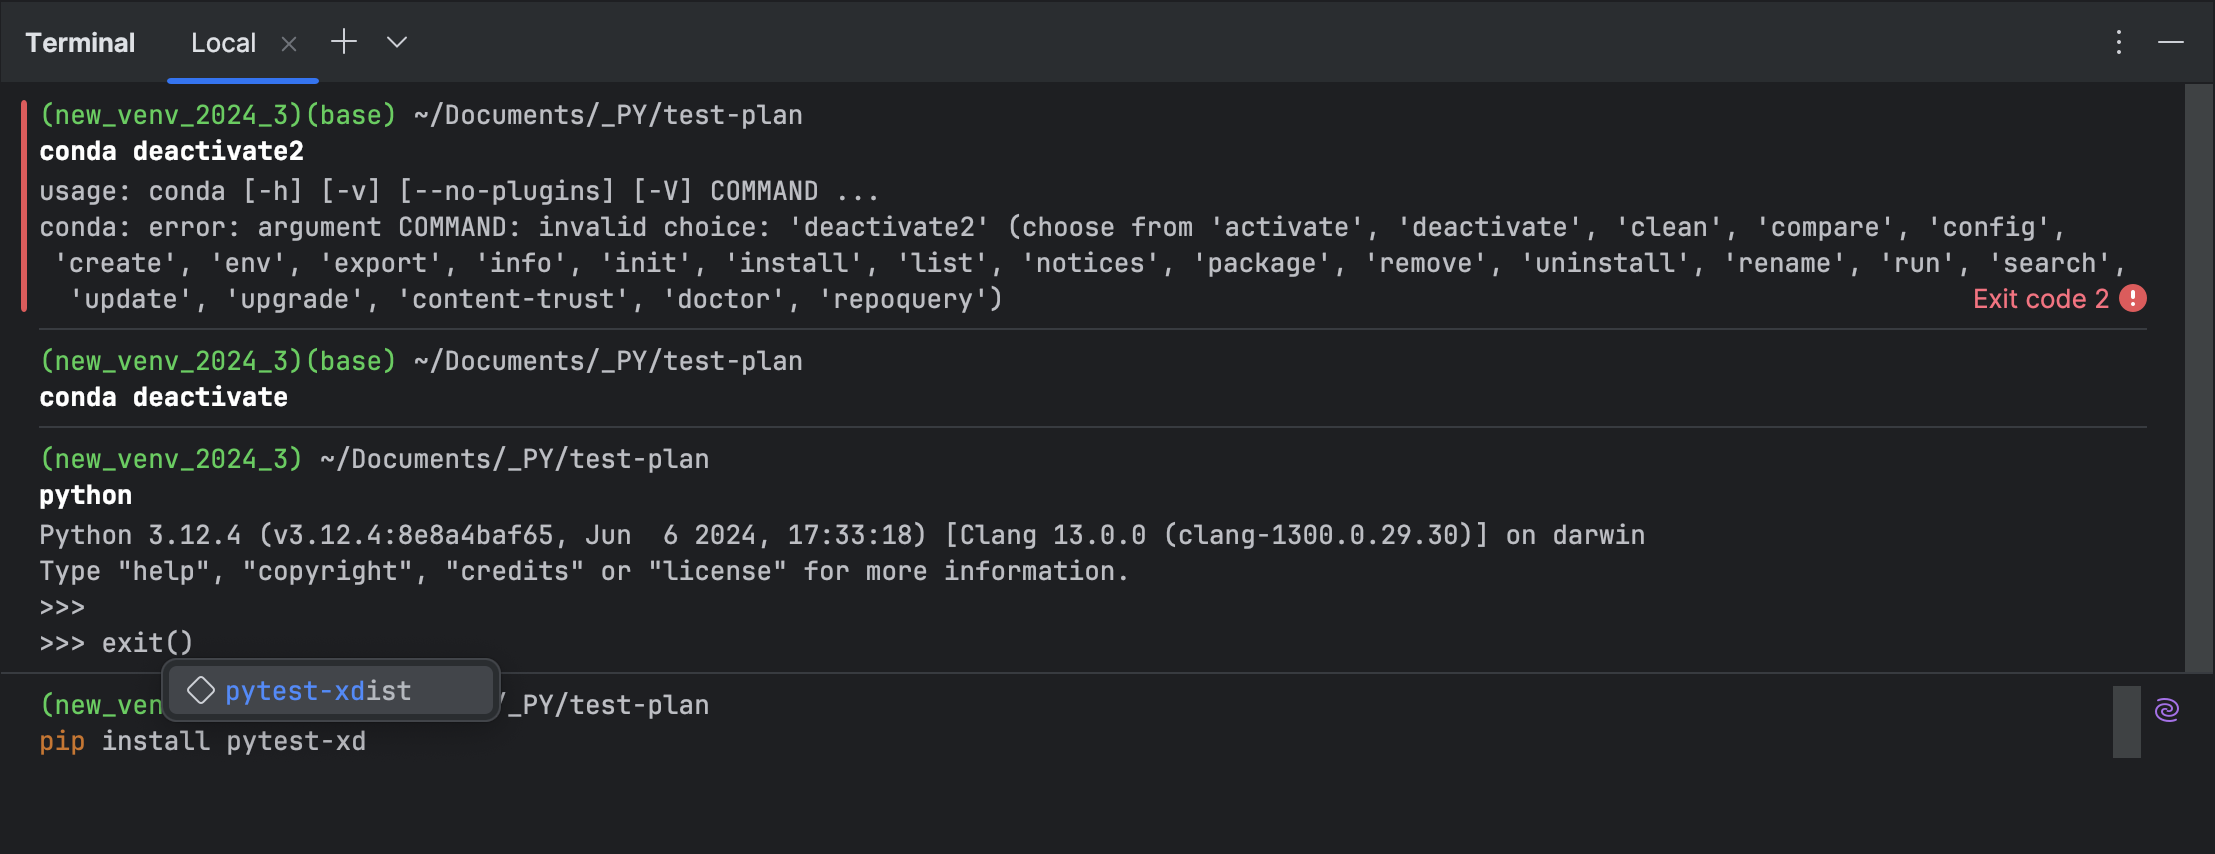Switch to the Local tab

click(x=223, y=43)
